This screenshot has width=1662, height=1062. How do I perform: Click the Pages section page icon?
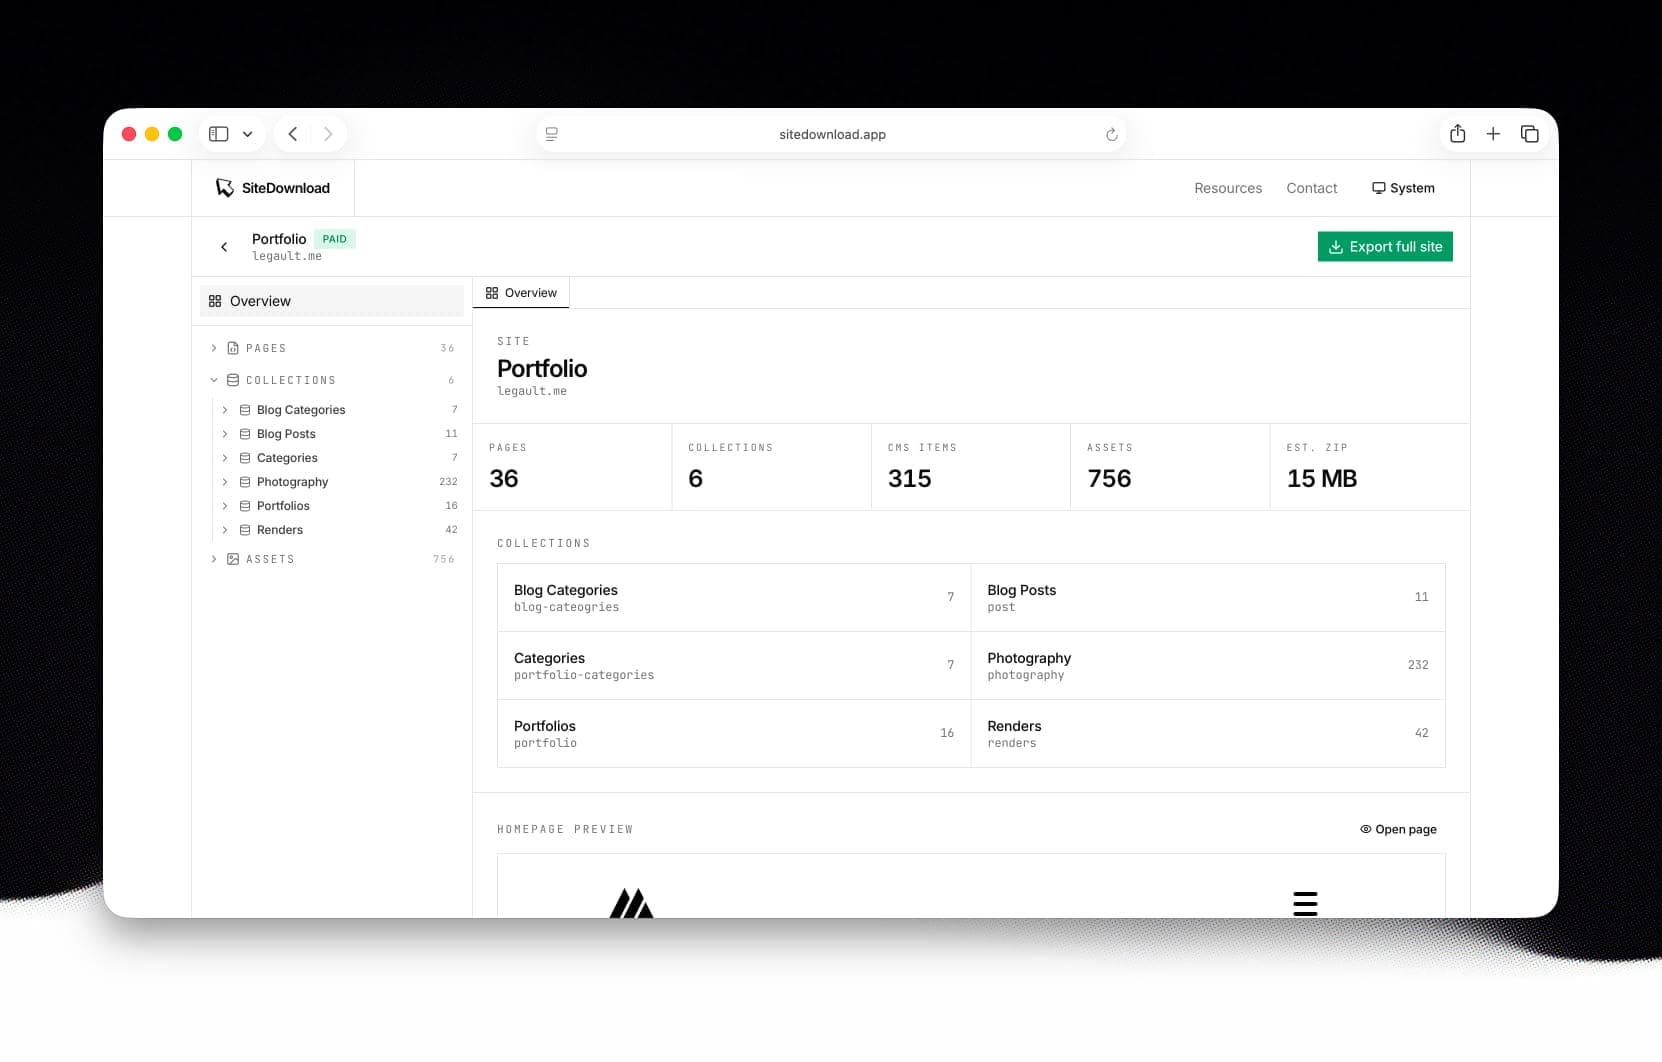coord(233,348)
